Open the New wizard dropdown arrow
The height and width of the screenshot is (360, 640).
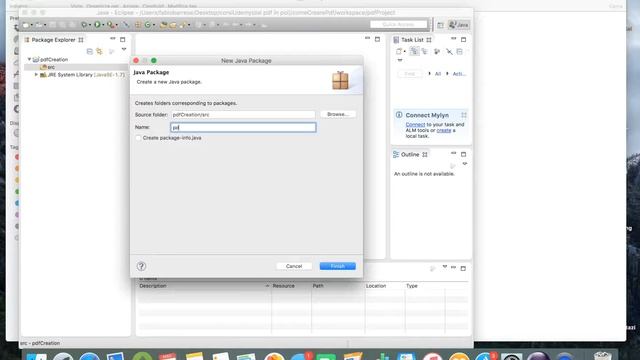pos(32,25)
